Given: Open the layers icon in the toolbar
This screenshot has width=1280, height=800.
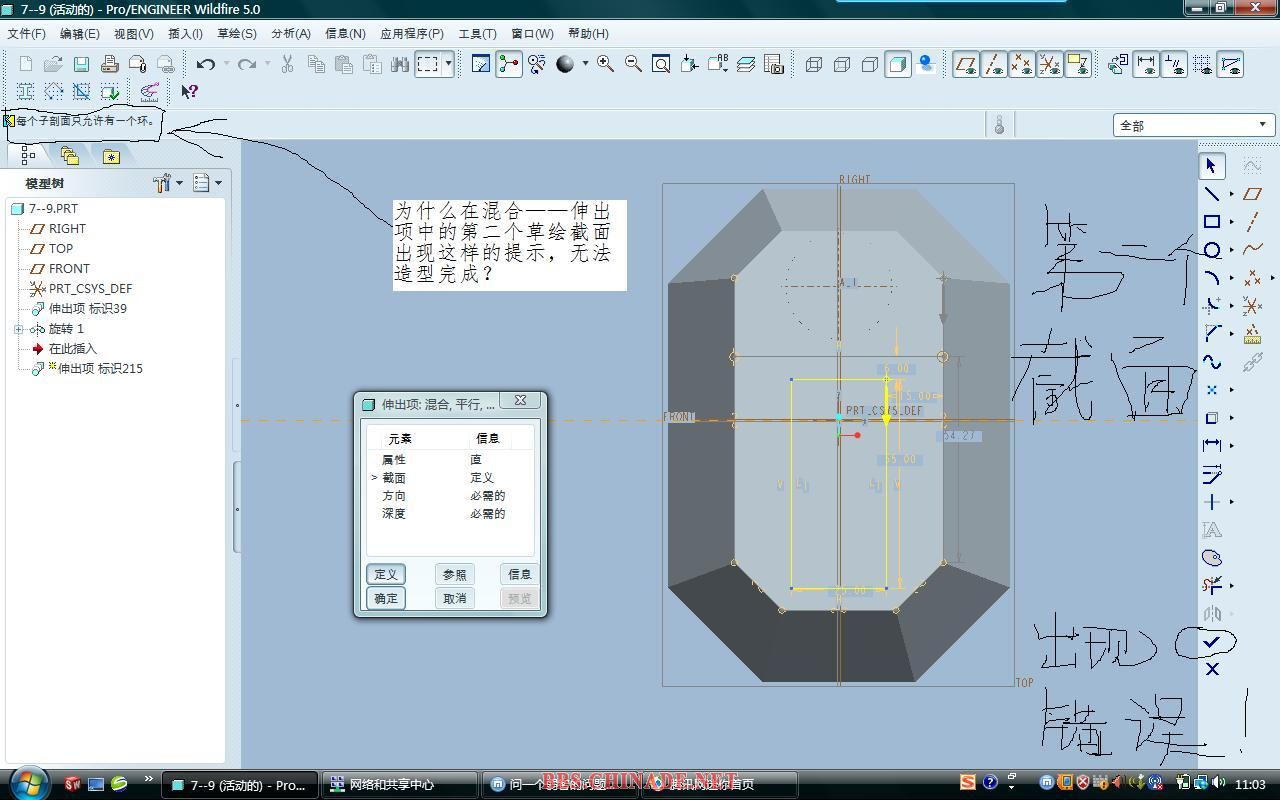Looking at the screenshot, I should click(x=746, y=64).
